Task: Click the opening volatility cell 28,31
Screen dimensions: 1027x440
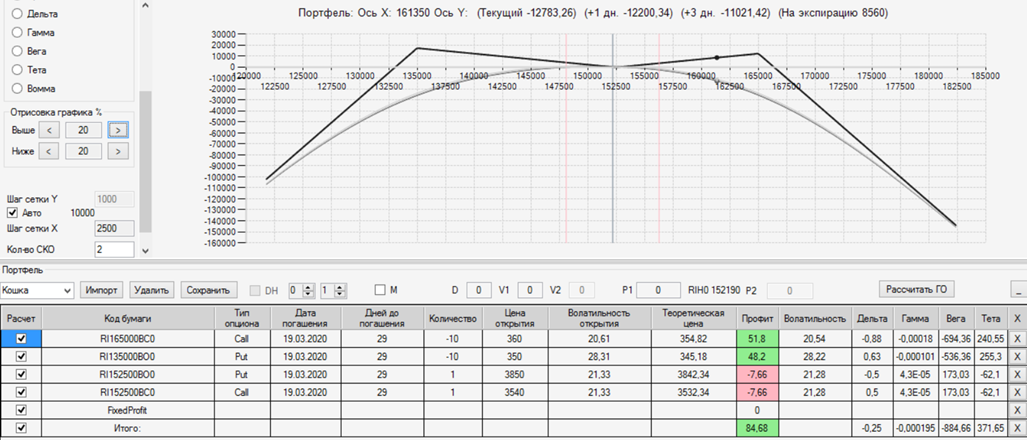Action: tap(600, 356)
